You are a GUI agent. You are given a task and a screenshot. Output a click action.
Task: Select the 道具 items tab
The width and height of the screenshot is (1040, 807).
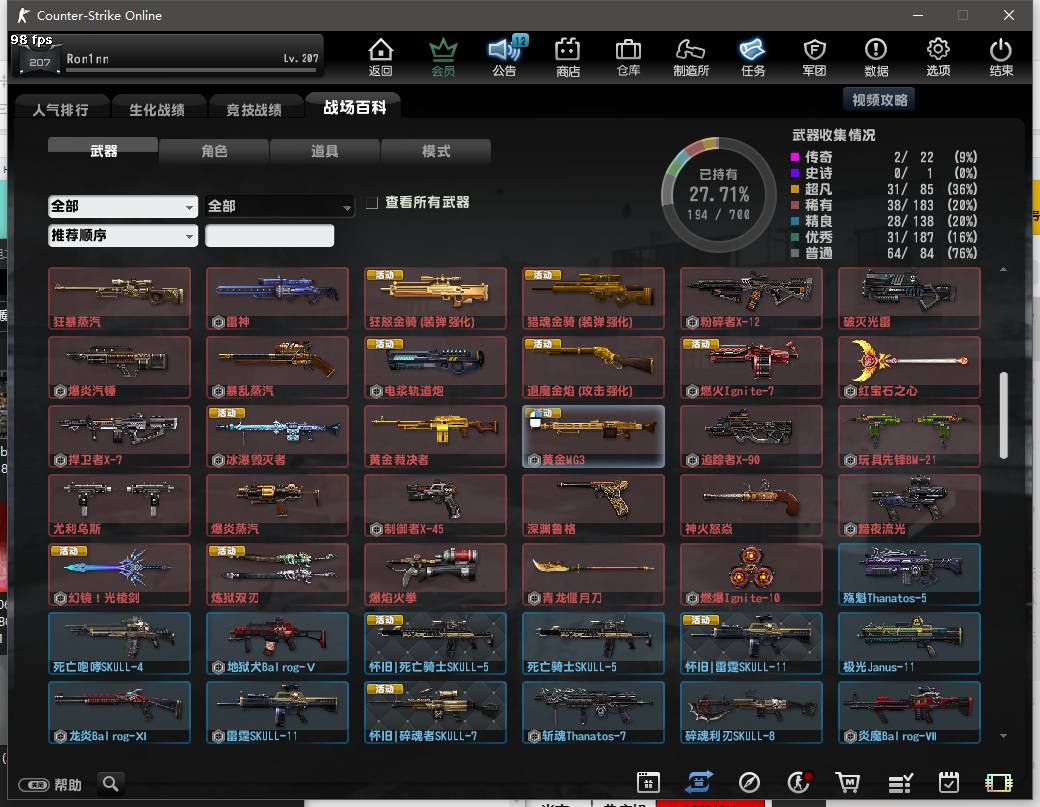click(324, 151)
